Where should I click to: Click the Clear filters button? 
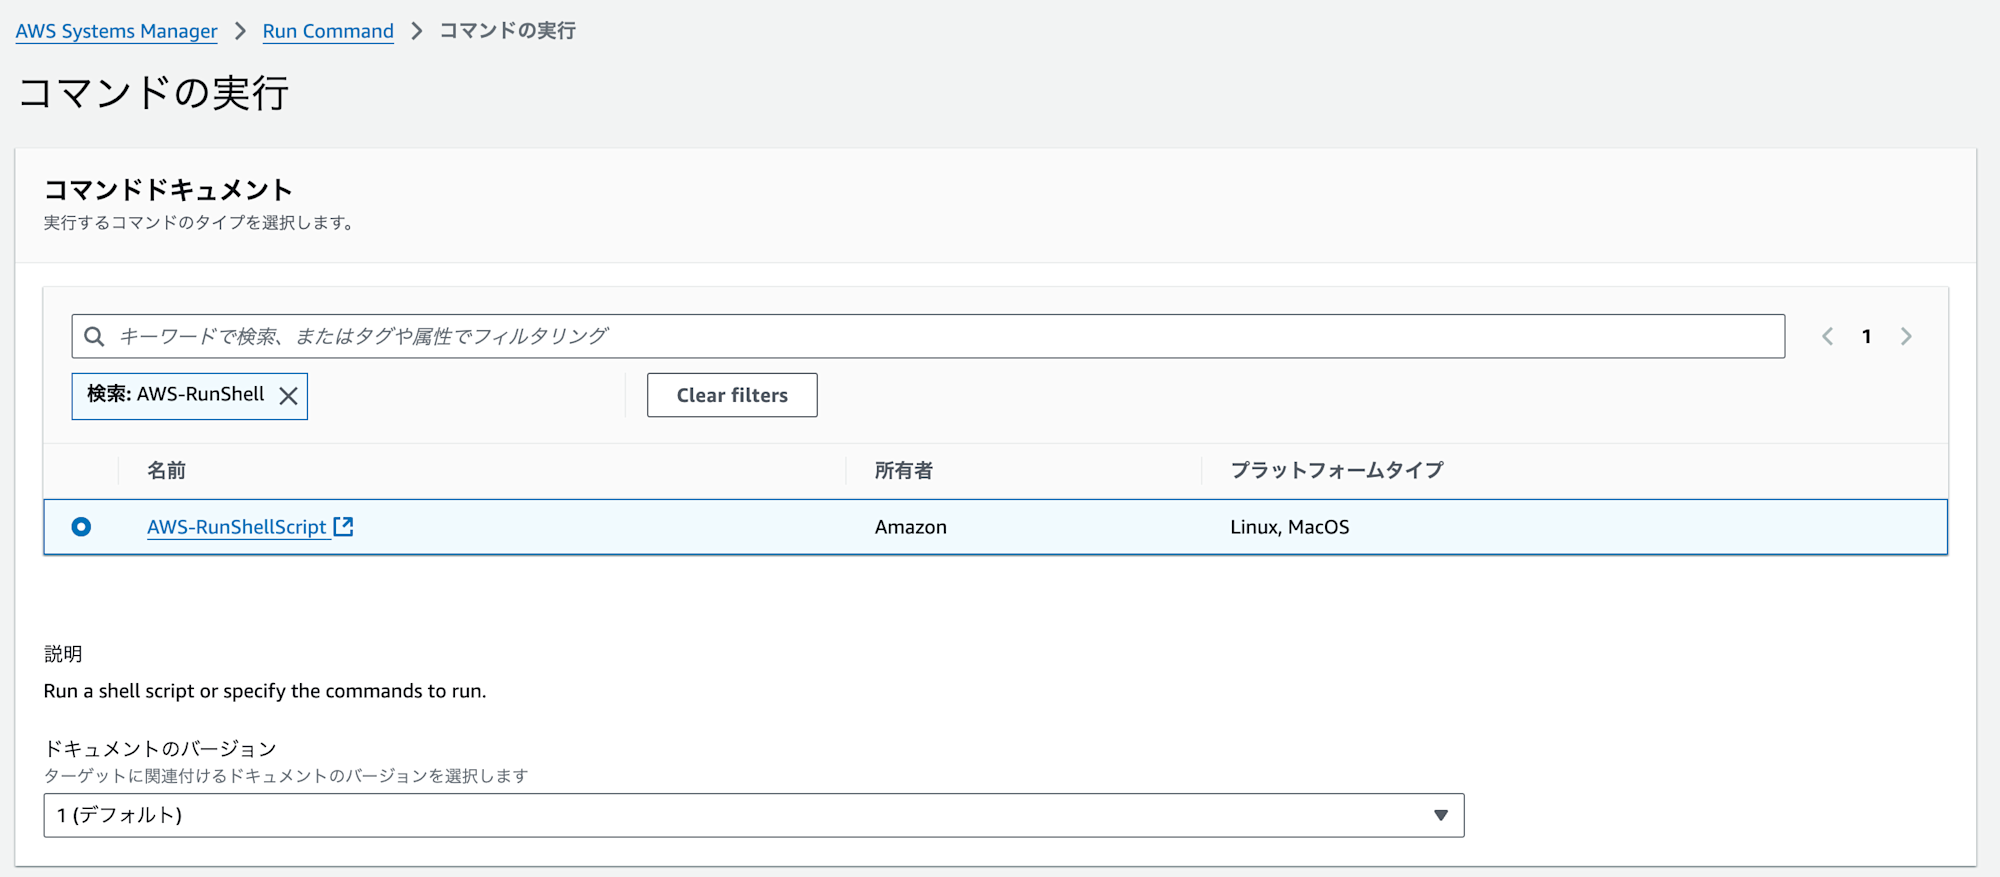[732, 395]
